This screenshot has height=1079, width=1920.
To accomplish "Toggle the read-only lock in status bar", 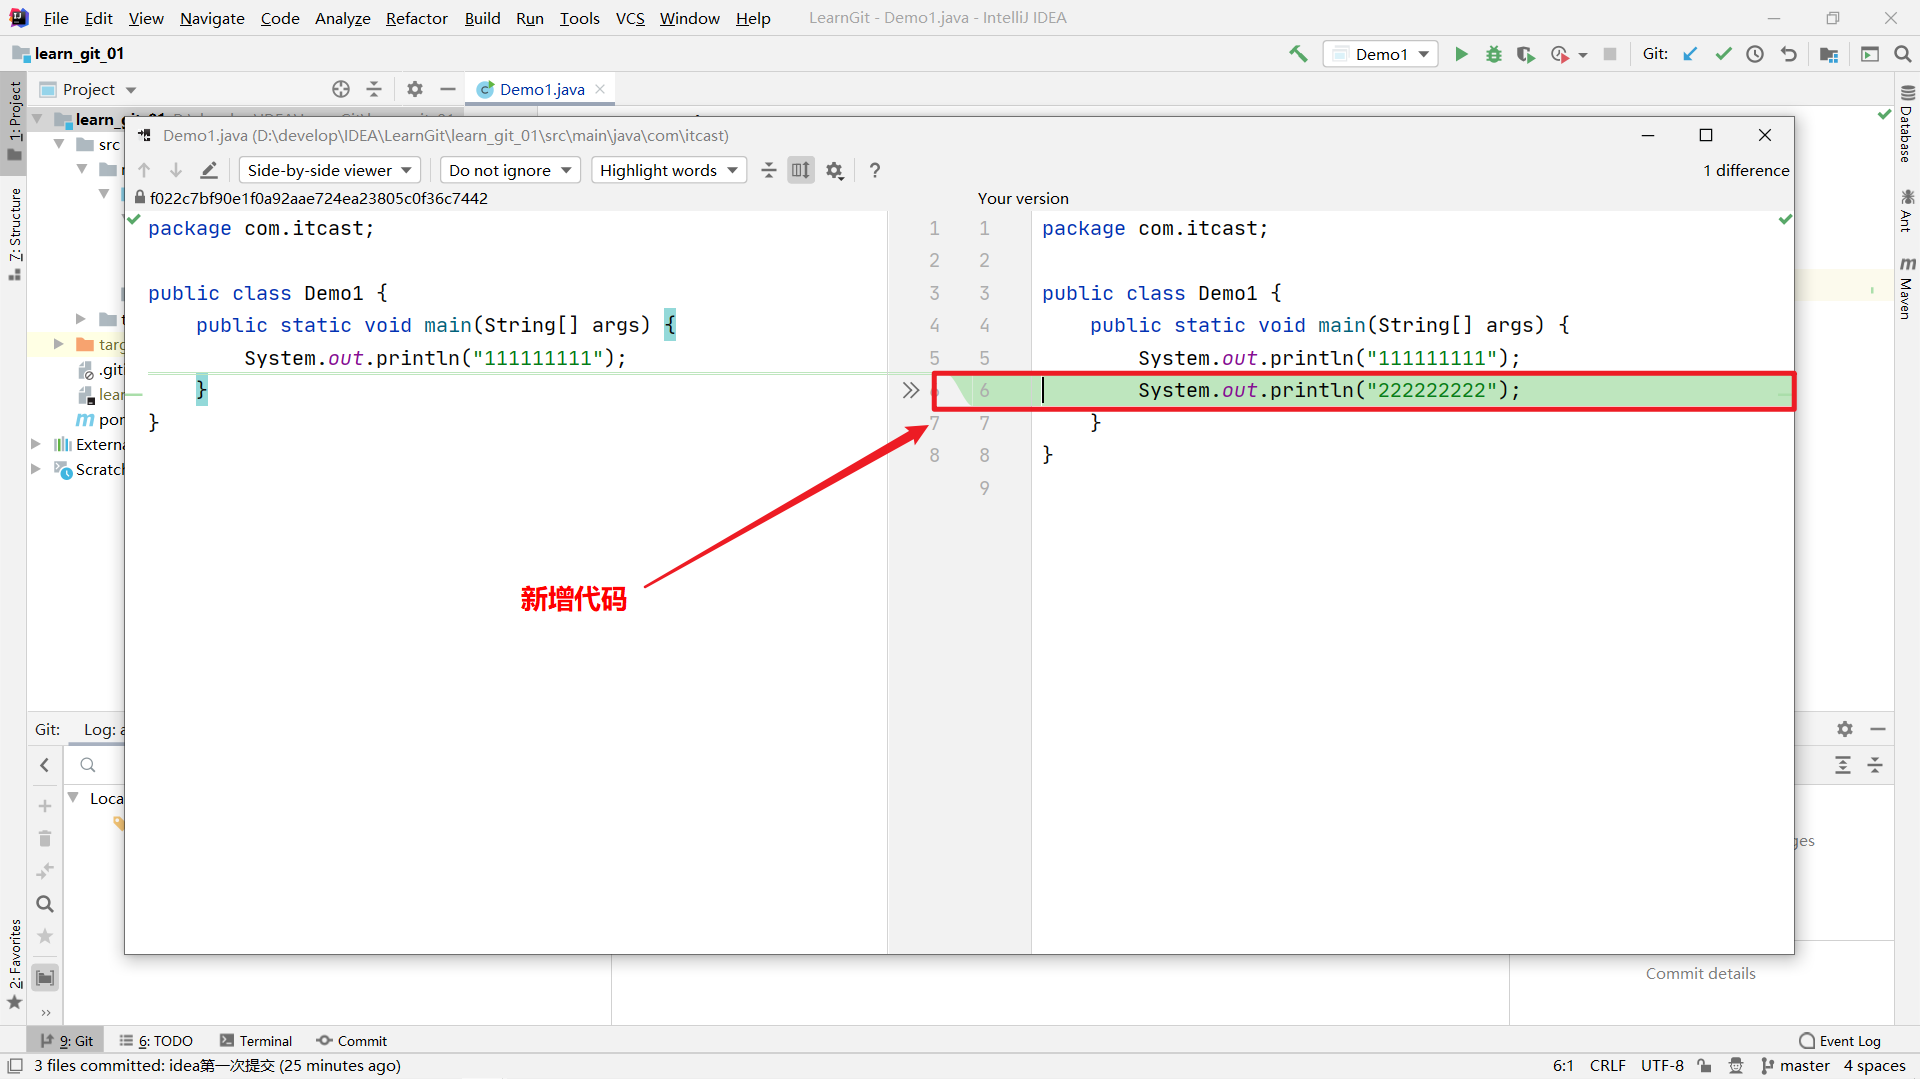I will [x=1705, y=1066].
